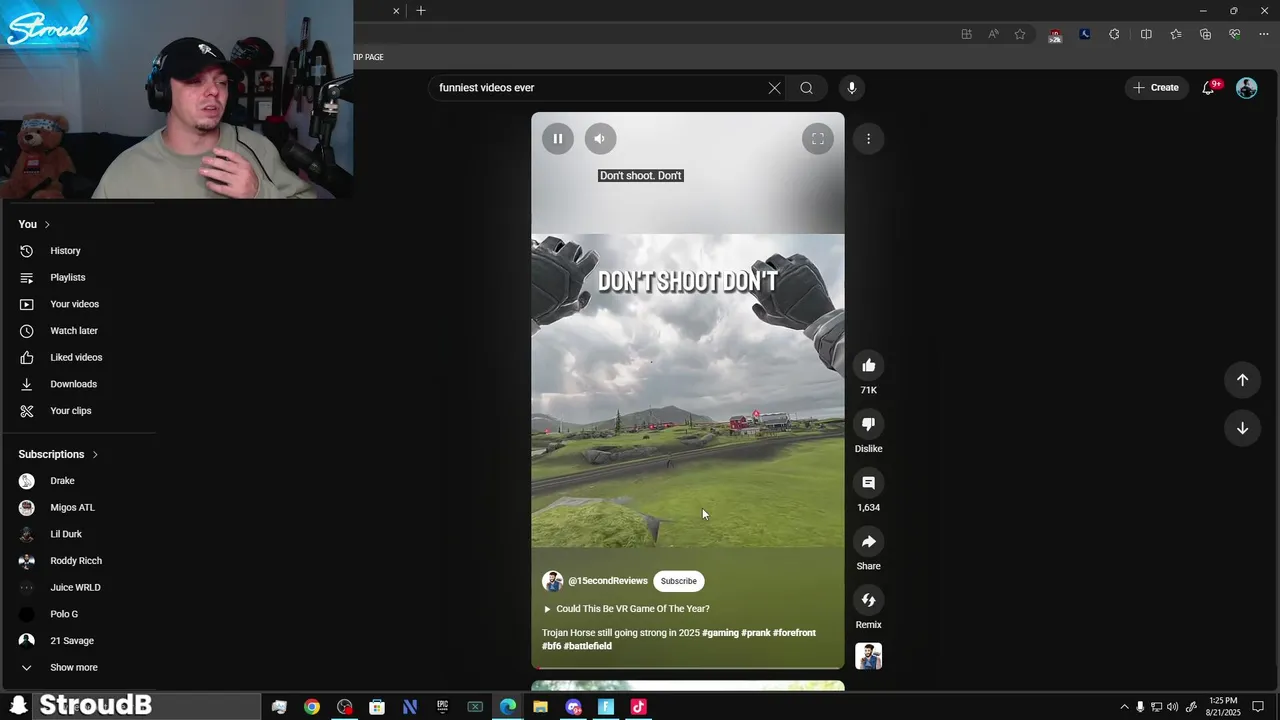This screenshot has height=720, width=1280.
Task: Open 'Could This Be VR Game Of The Year?' video
Action: point(632,609)
